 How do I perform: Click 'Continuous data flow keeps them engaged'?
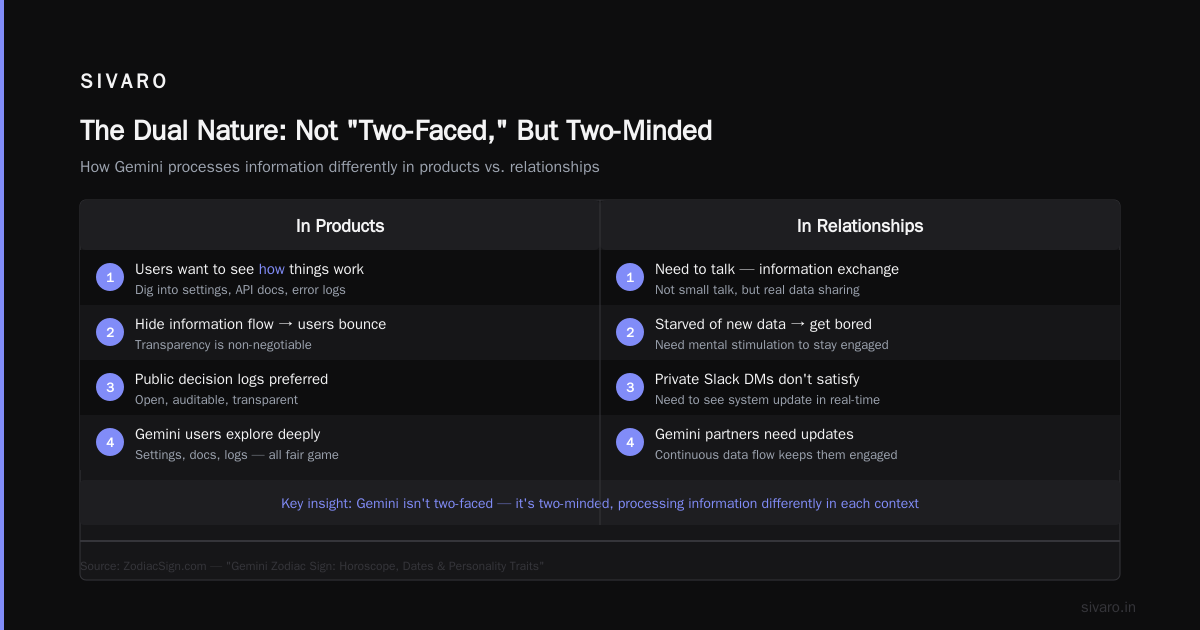pos(776,455)
